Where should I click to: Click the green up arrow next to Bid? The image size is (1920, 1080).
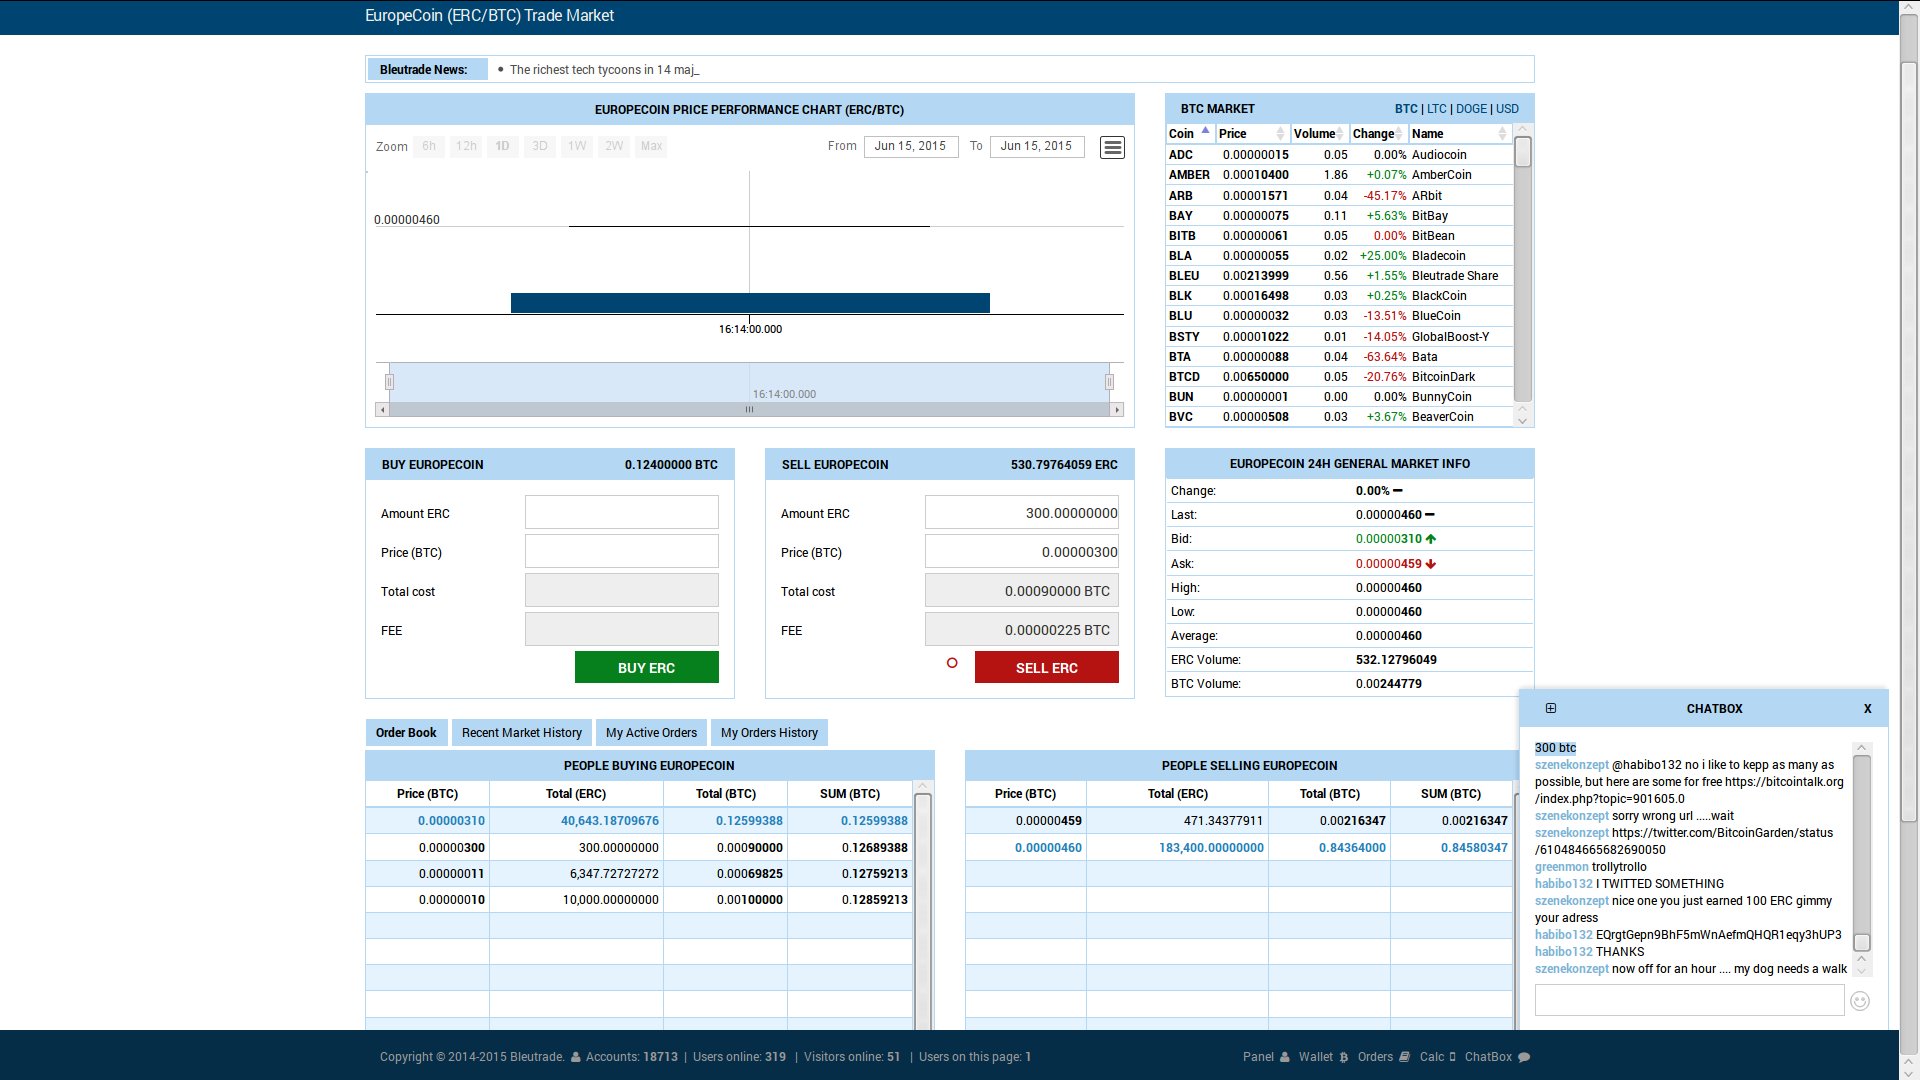[1431, 539]
